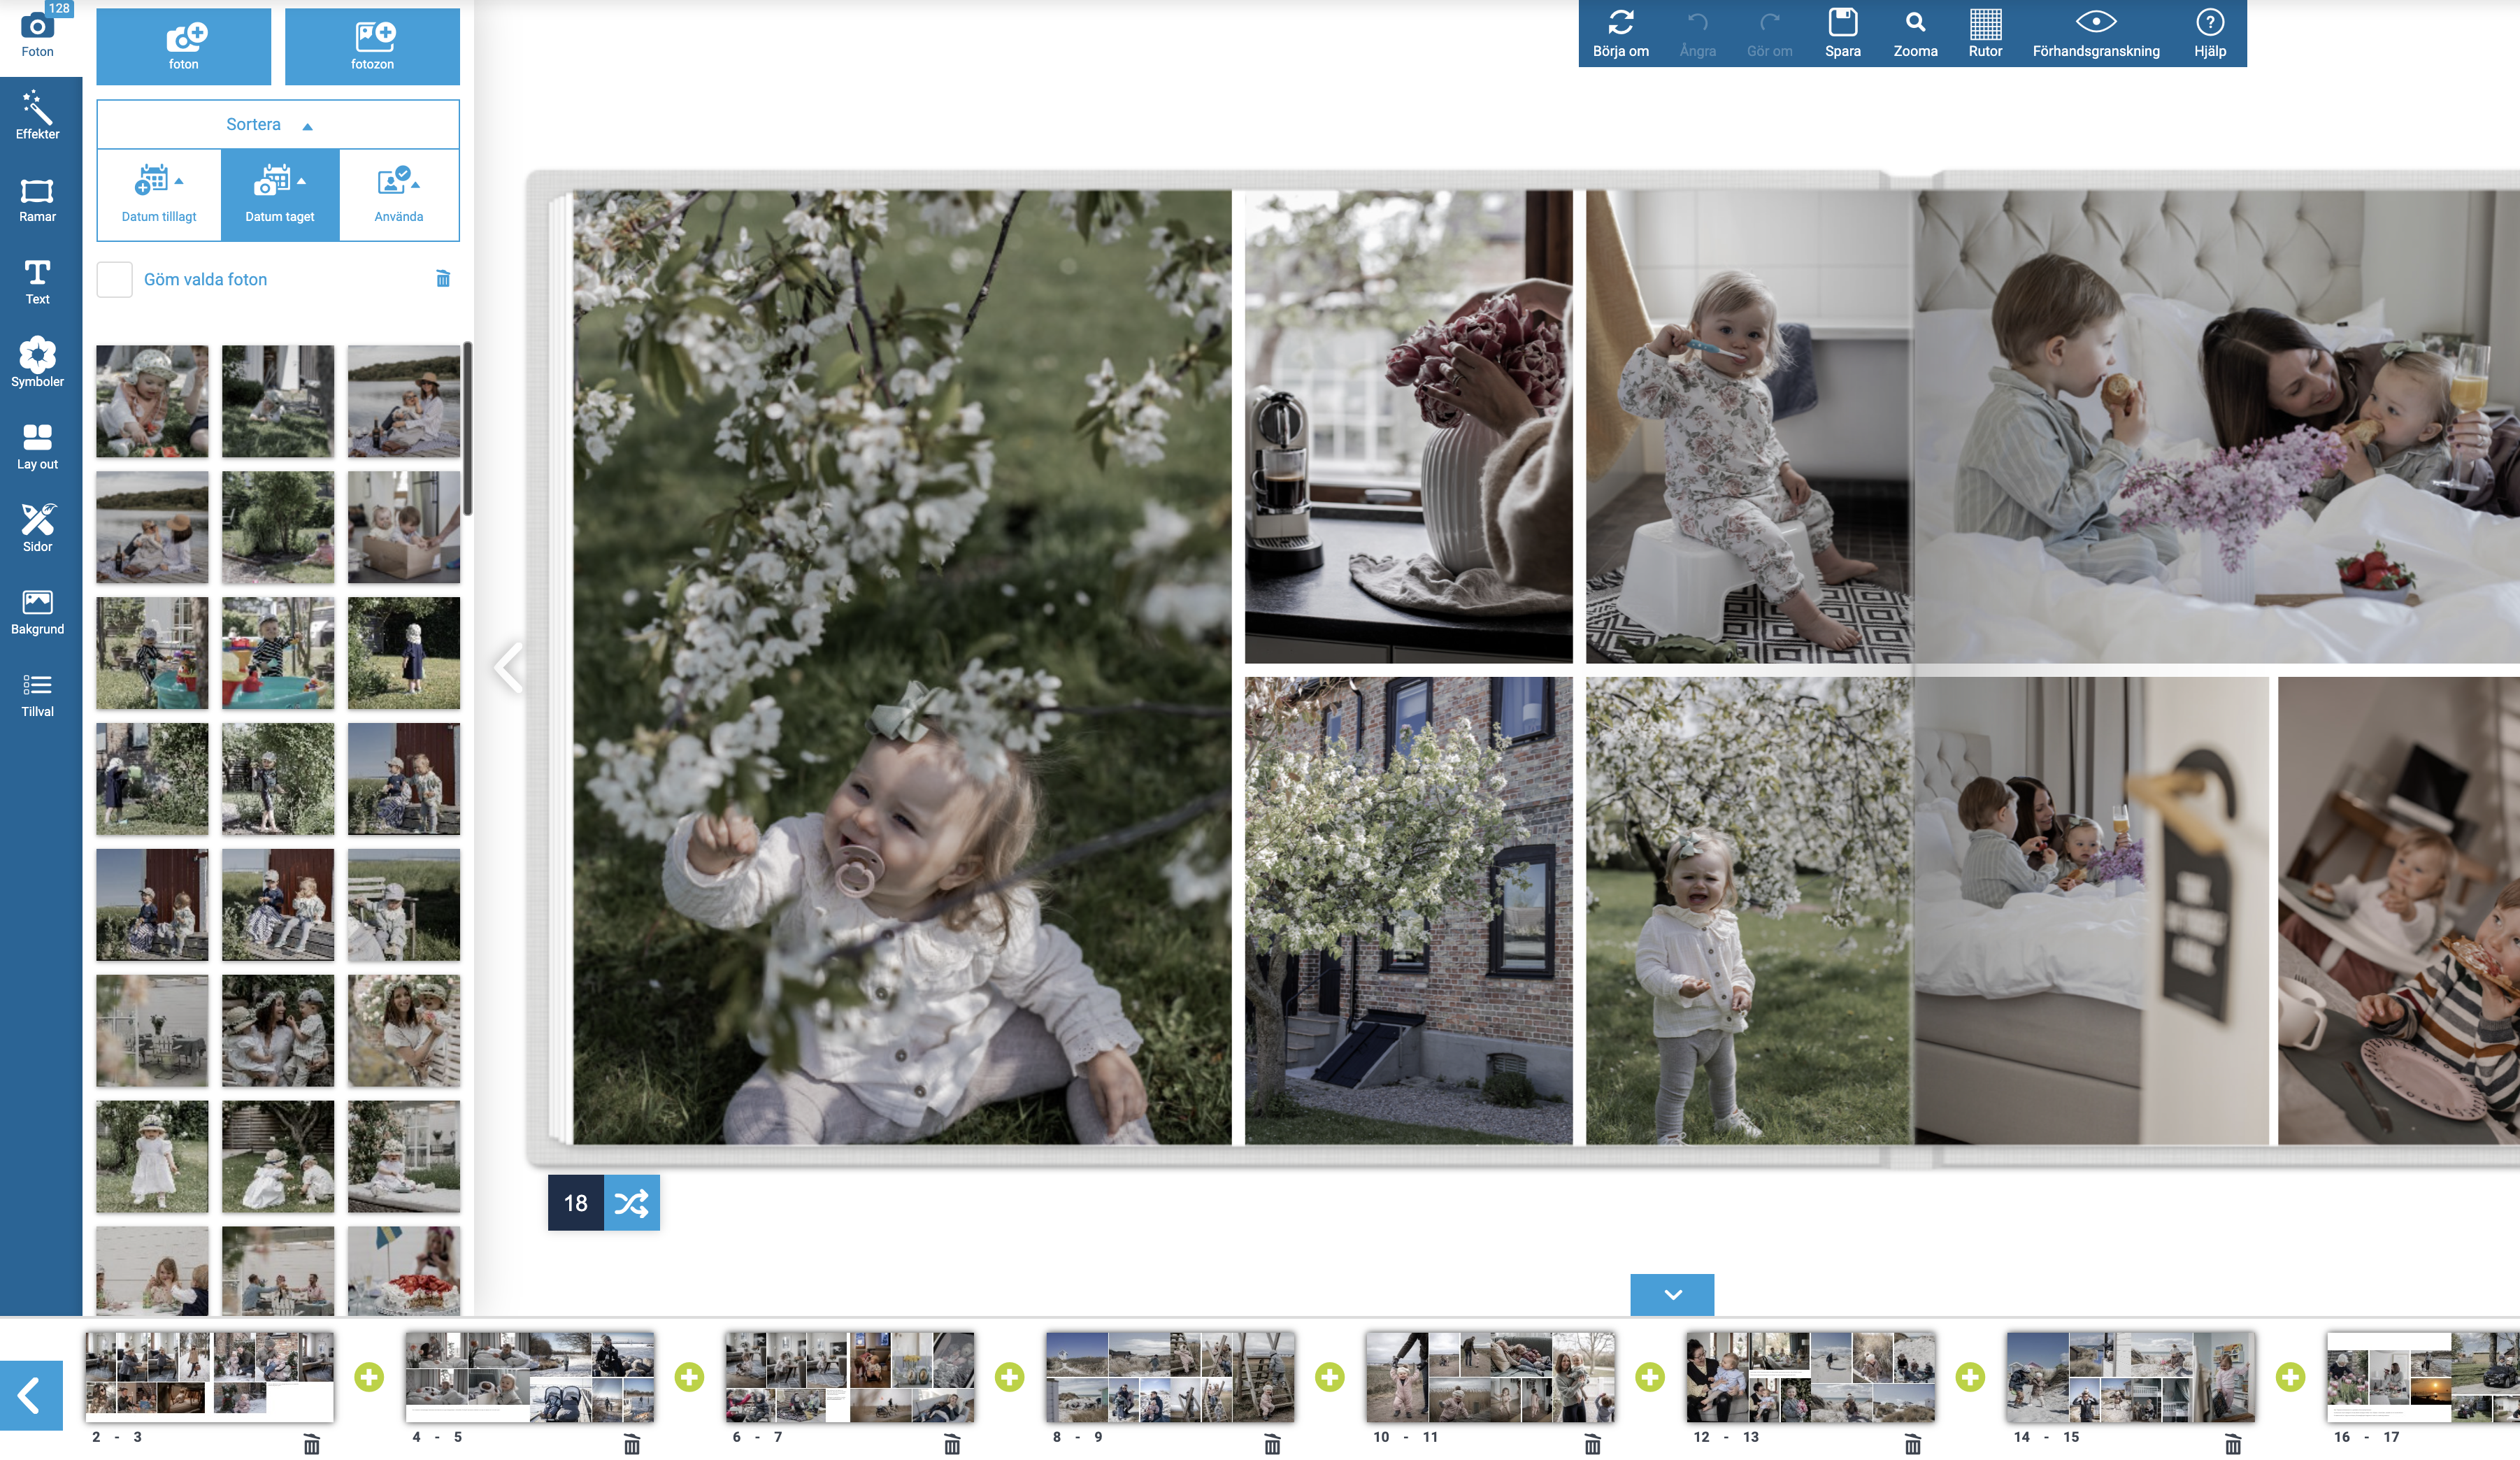Go to previous spread with left chevron
The height and width of the screenshot is (1460, 2520).
pyautogui.click(x=510, y=667)
